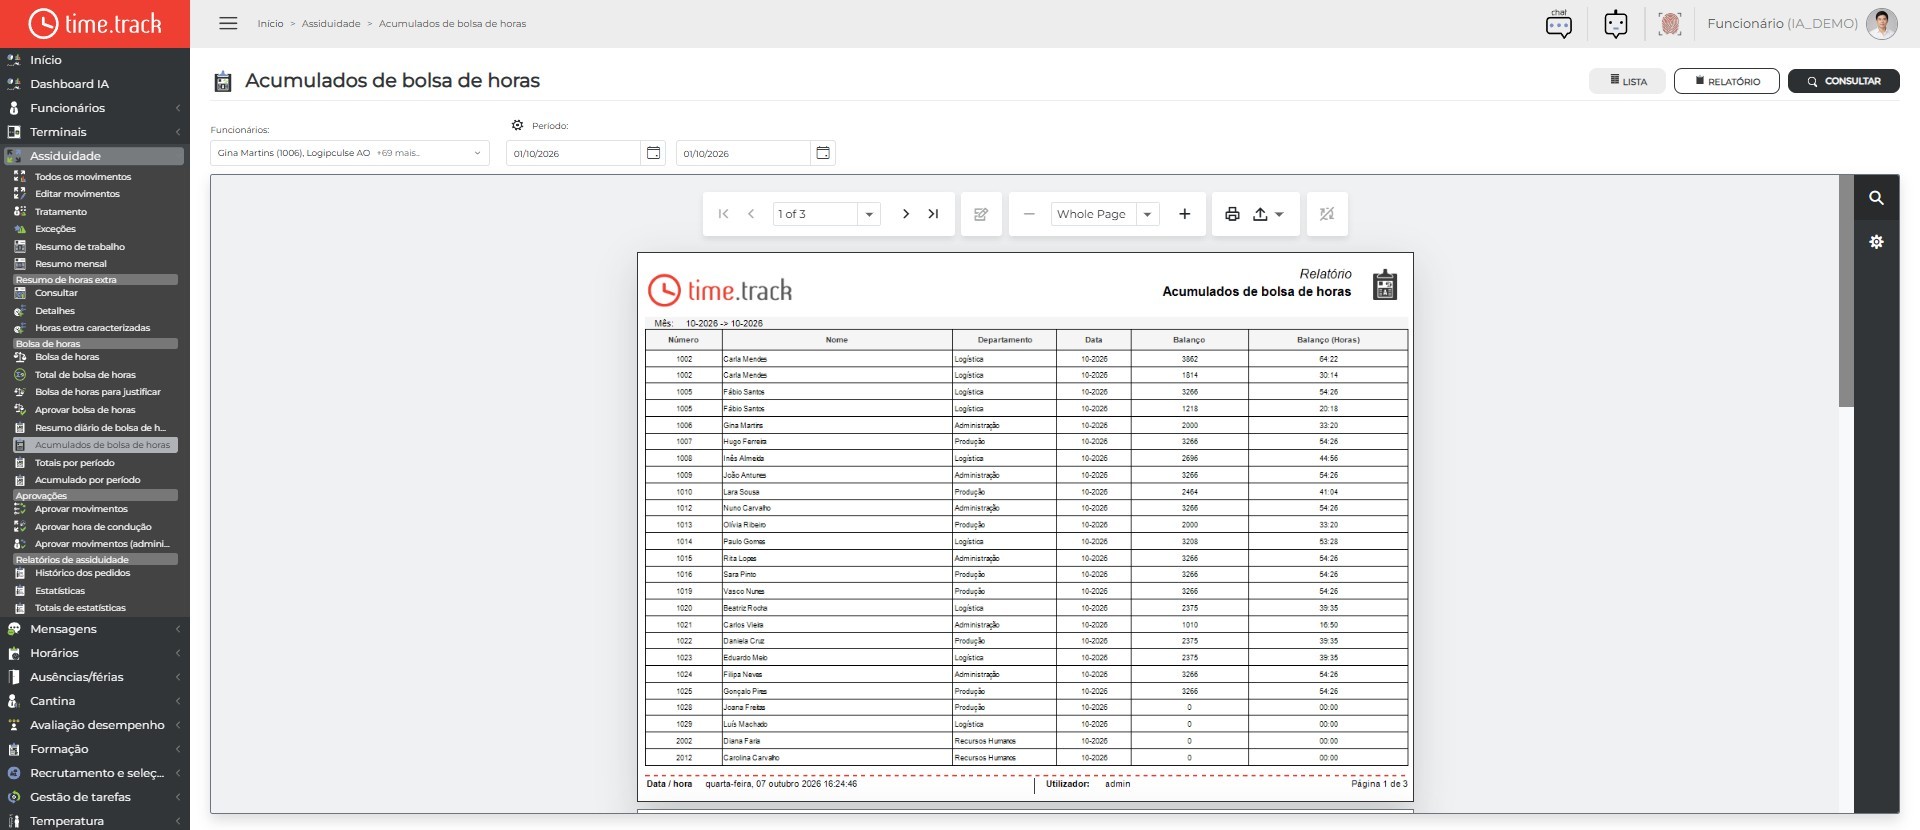The width and height of the screenshot is (1920, 830).
Task: Click the RELATÓRIO button
Action: coord(1727,81)
